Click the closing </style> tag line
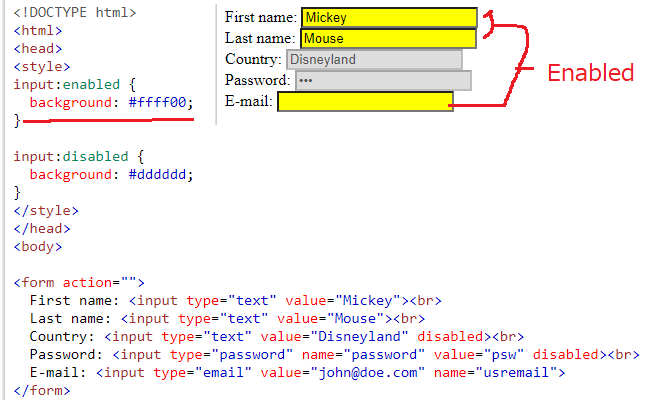 (x=46, y=211)
